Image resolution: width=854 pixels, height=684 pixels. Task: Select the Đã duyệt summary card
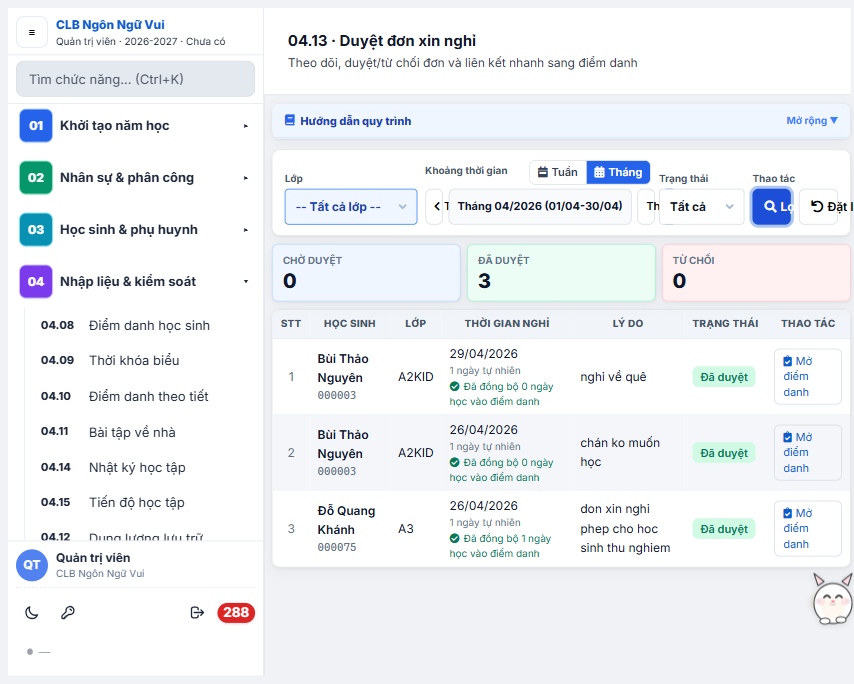tap(561, 273)
